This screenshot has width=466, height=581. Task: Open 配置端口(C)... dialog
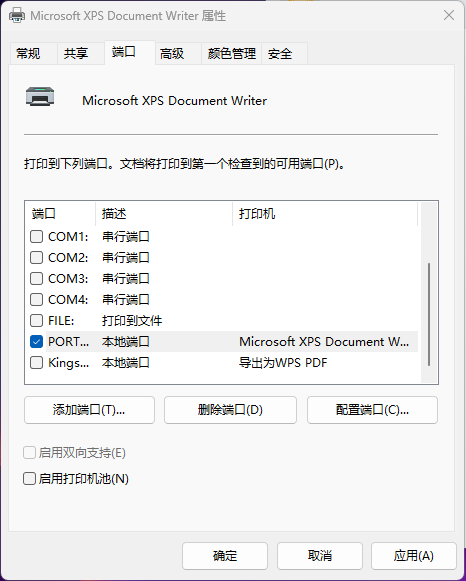(372, 410)
